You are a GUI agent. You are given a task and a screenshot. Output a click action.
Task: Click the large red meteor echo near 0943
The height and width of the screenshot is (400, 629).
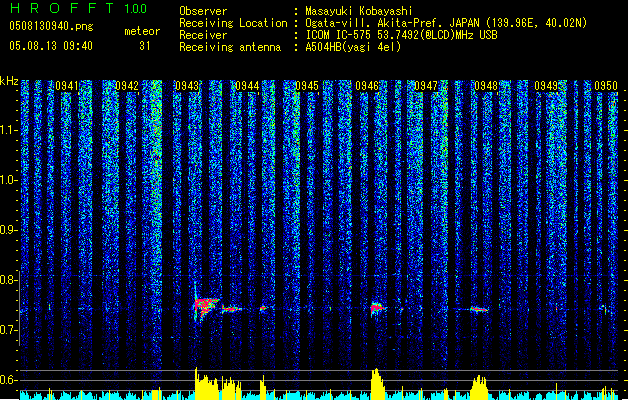coord(206,307)
